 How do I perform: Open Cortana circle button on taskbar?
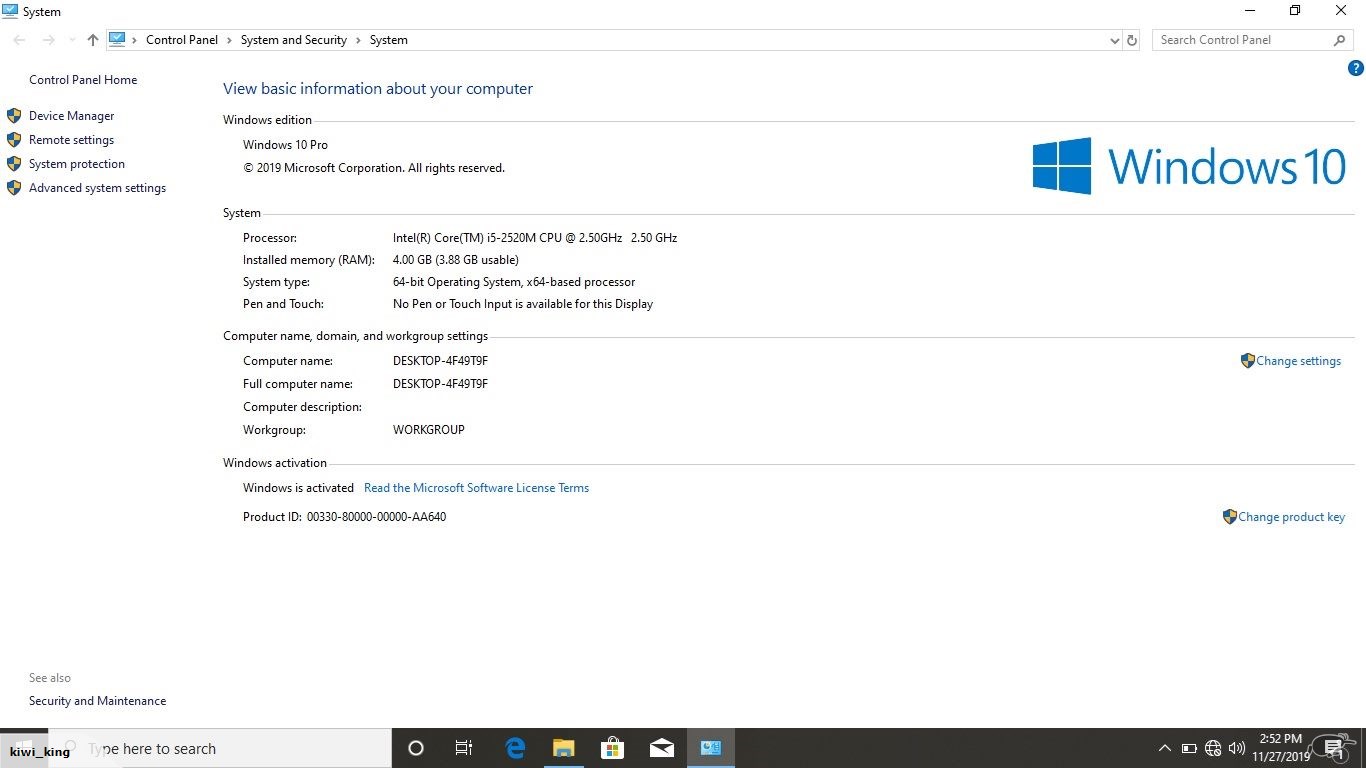pos(416,748)
